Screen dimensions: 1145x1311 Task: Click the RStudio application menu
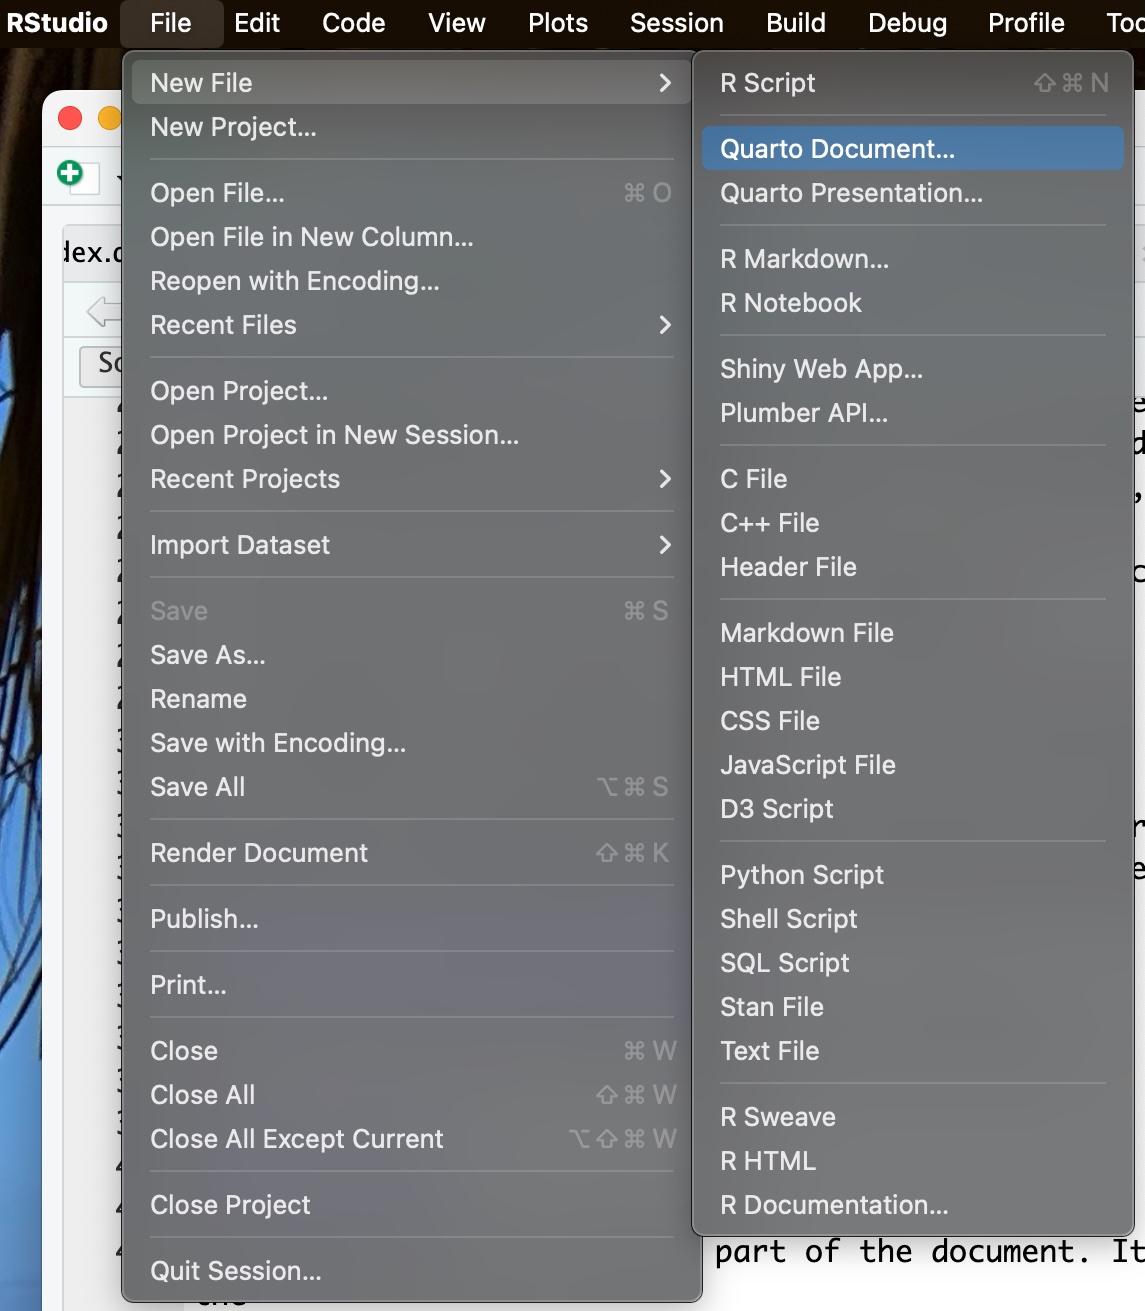click(x=57, y=23)
